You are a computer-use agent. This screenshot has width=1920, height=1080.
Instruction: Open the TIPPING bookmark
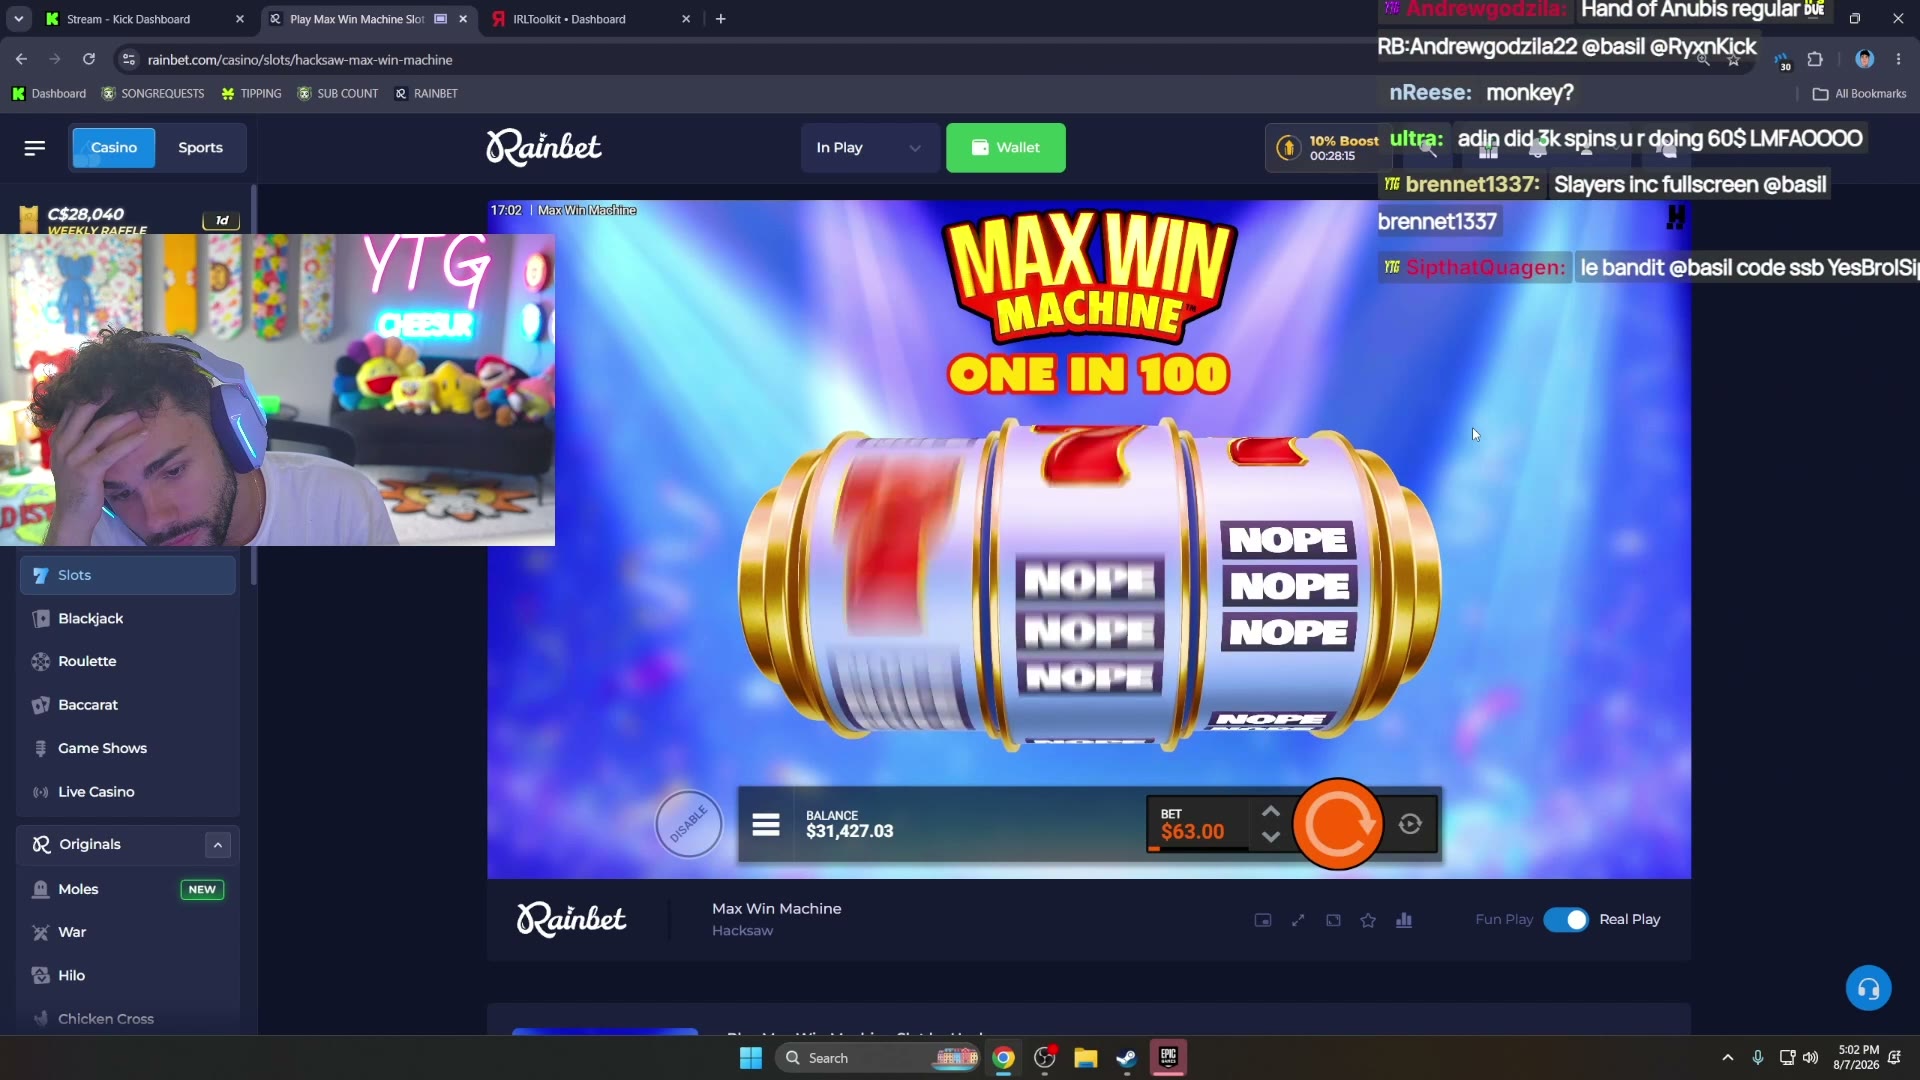click(251, 94)
